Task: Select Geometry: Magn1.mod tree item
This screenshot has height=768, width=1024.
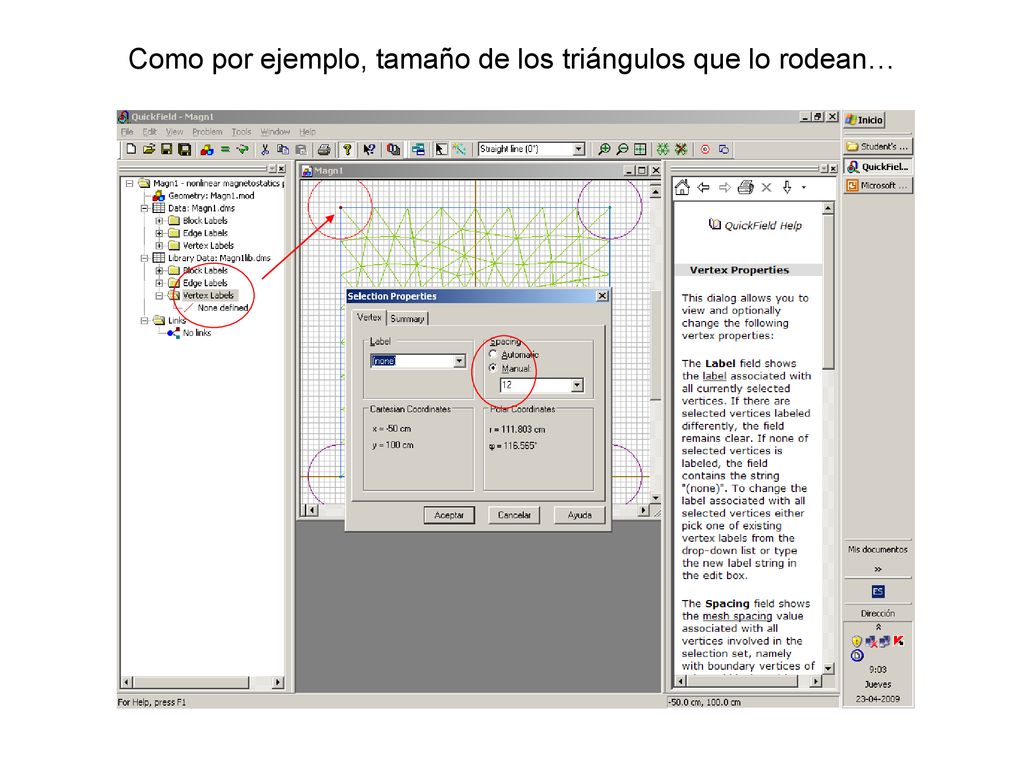Action: coord(211,196)
